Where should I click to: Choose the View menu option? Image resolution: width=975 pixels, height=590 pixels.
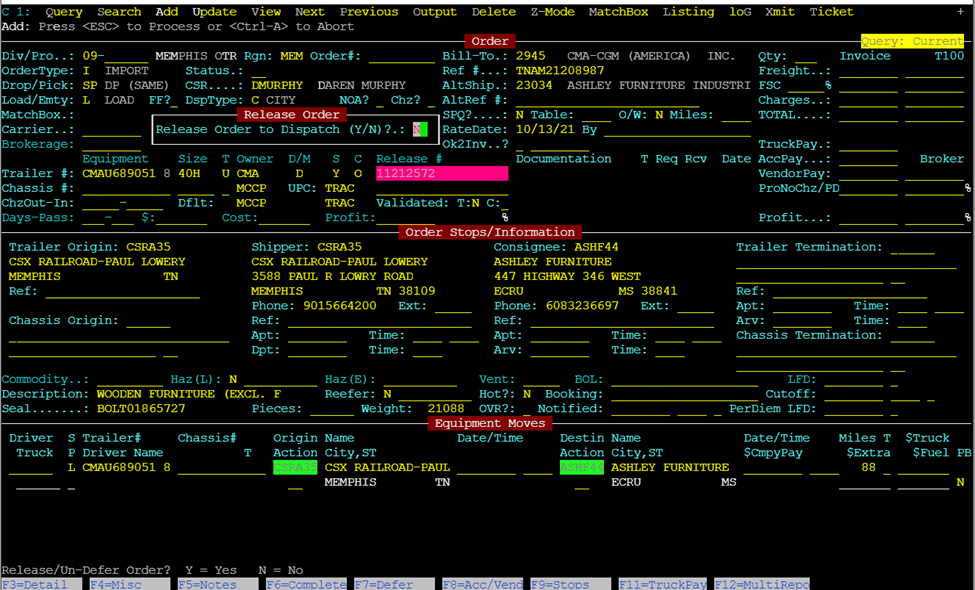[x=266, y=12]
